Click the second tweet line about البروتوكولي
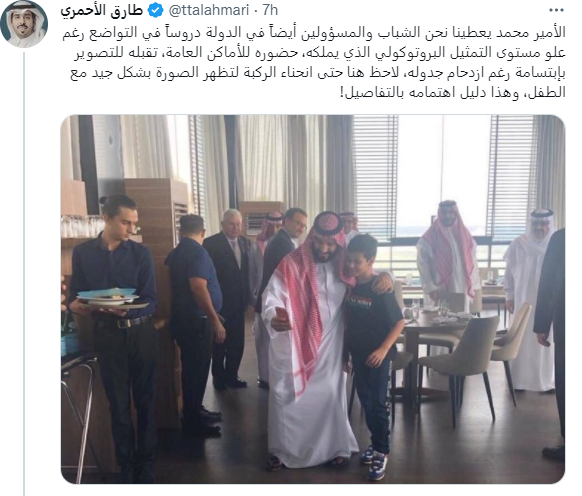The height and width of the screenshot is (496, 582). click(319, 53)
